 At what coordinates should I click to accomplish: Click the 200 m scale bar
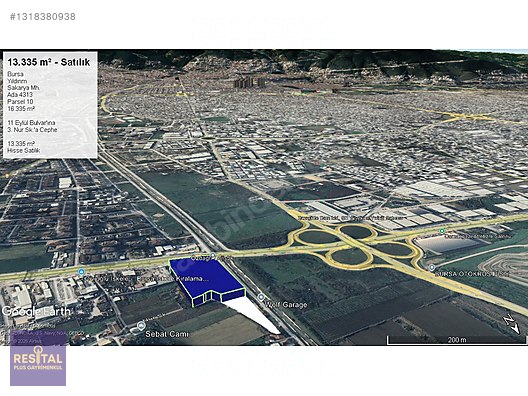pyautogui.click(x=456, y=340)
